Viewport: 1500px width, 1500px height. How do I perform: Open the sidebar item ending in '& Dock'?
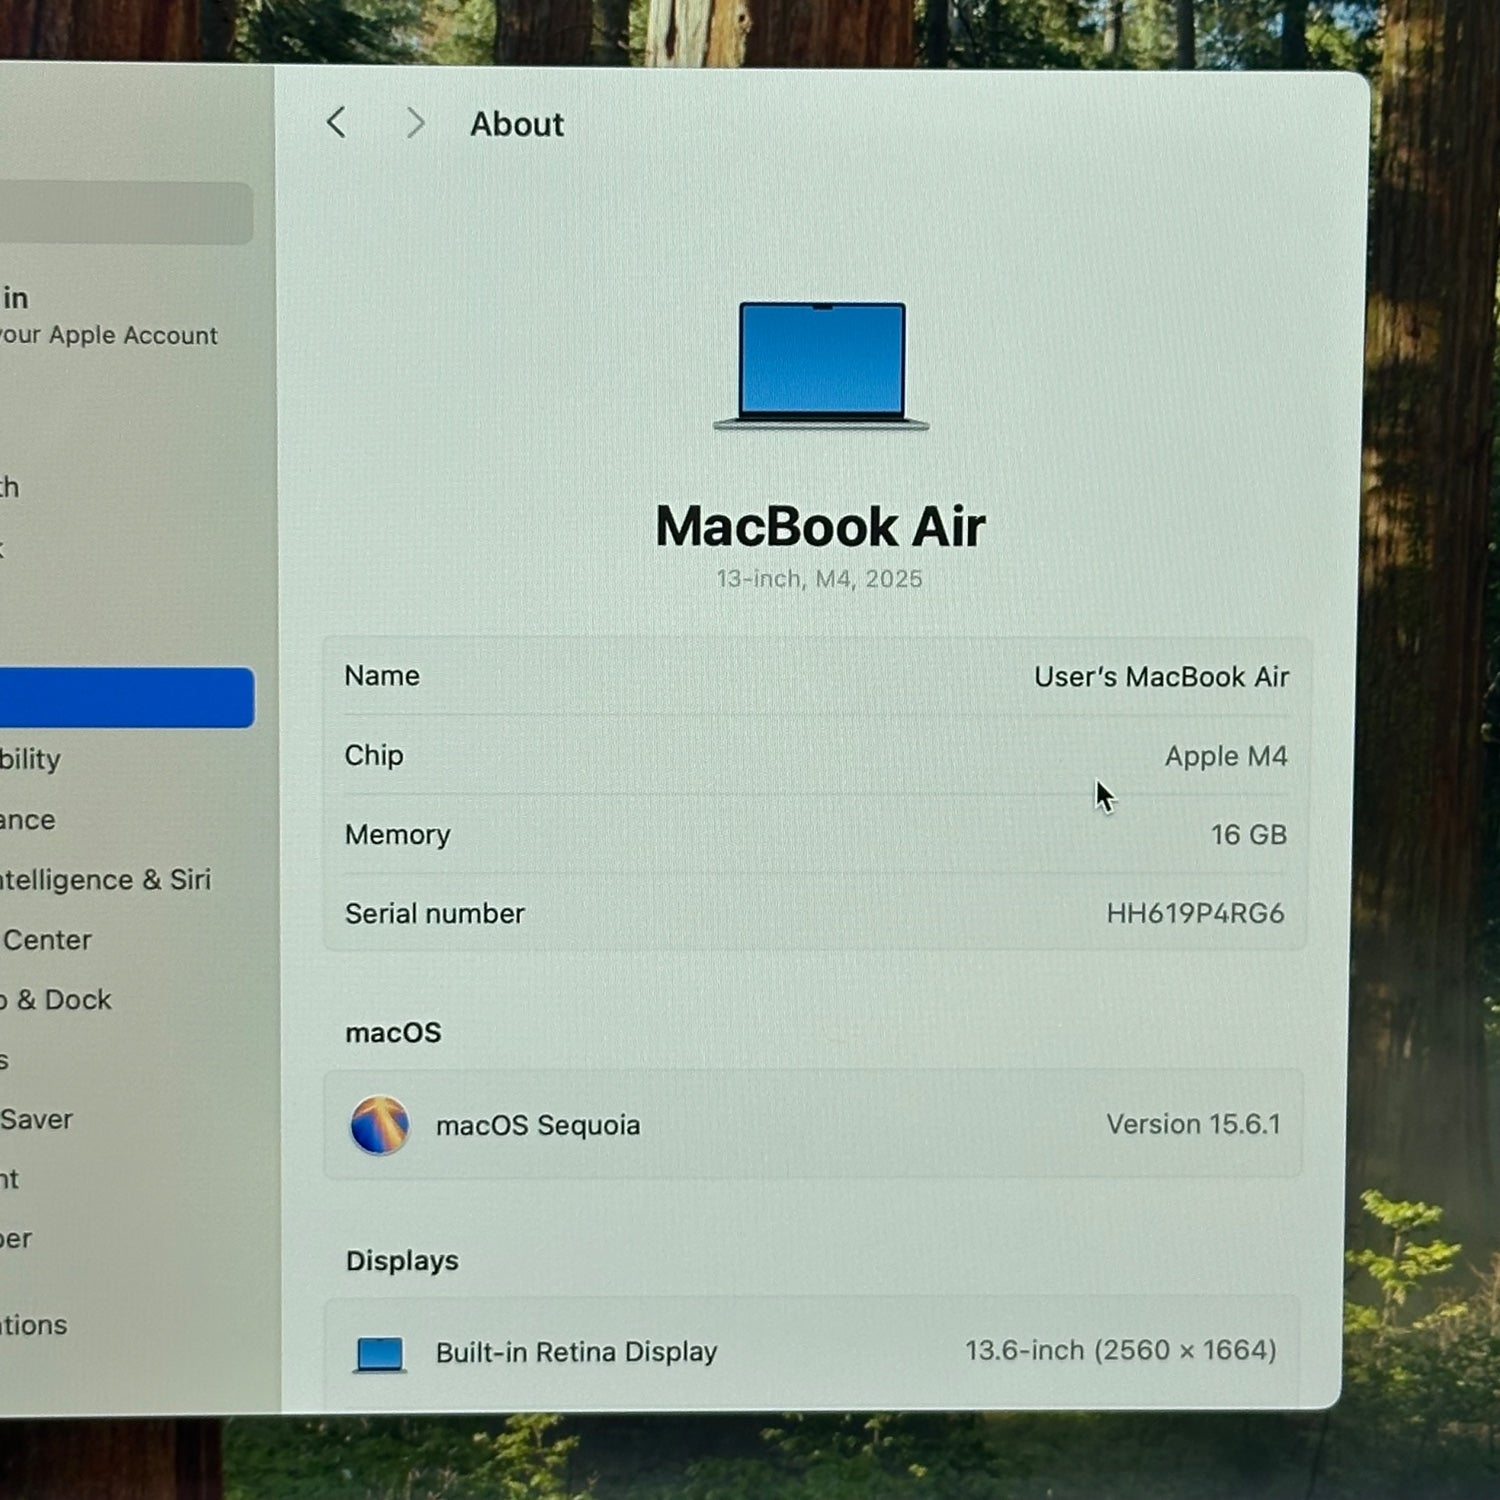pyautogui.click(x=56, y=1000)
